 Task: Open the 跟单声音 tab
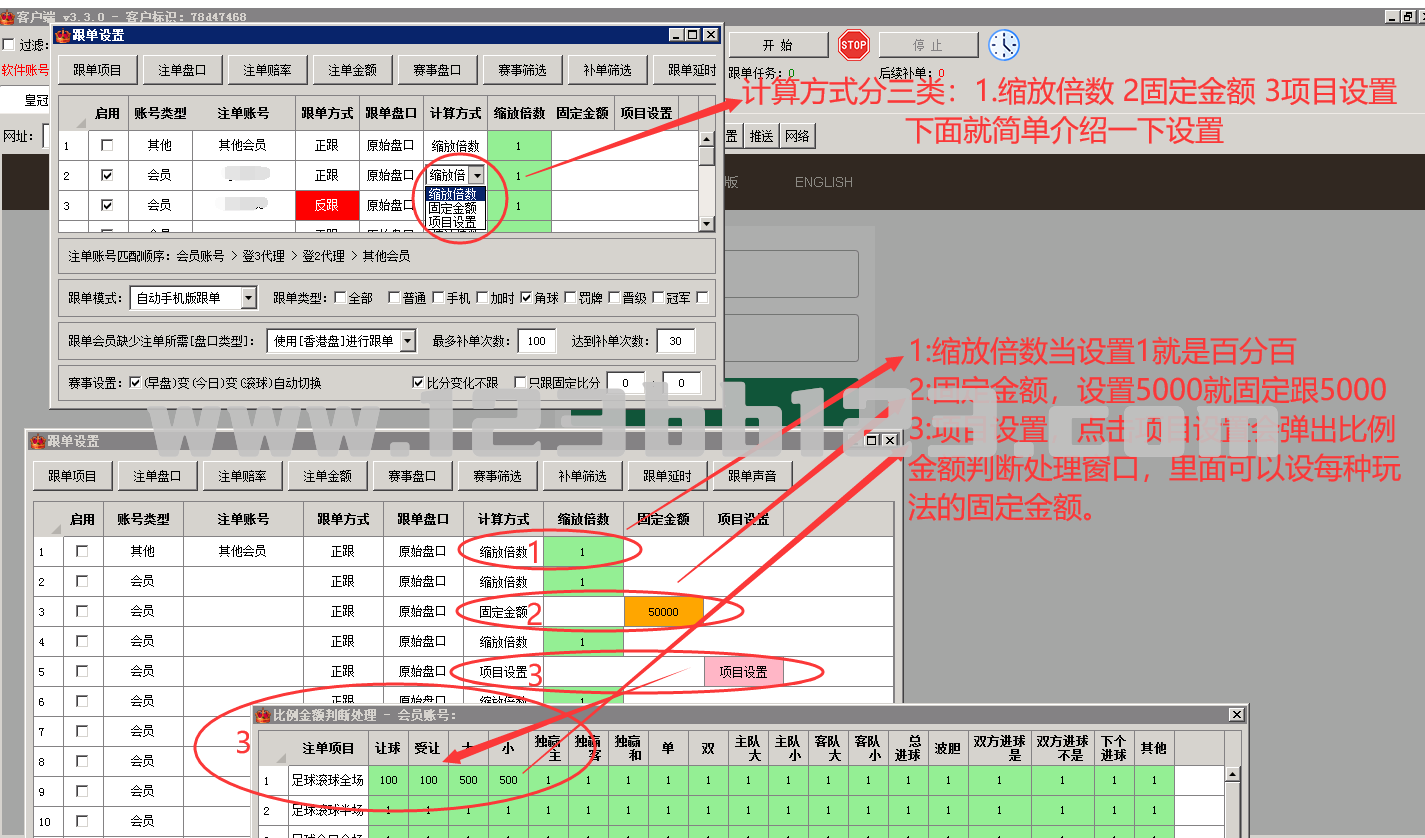752,476
